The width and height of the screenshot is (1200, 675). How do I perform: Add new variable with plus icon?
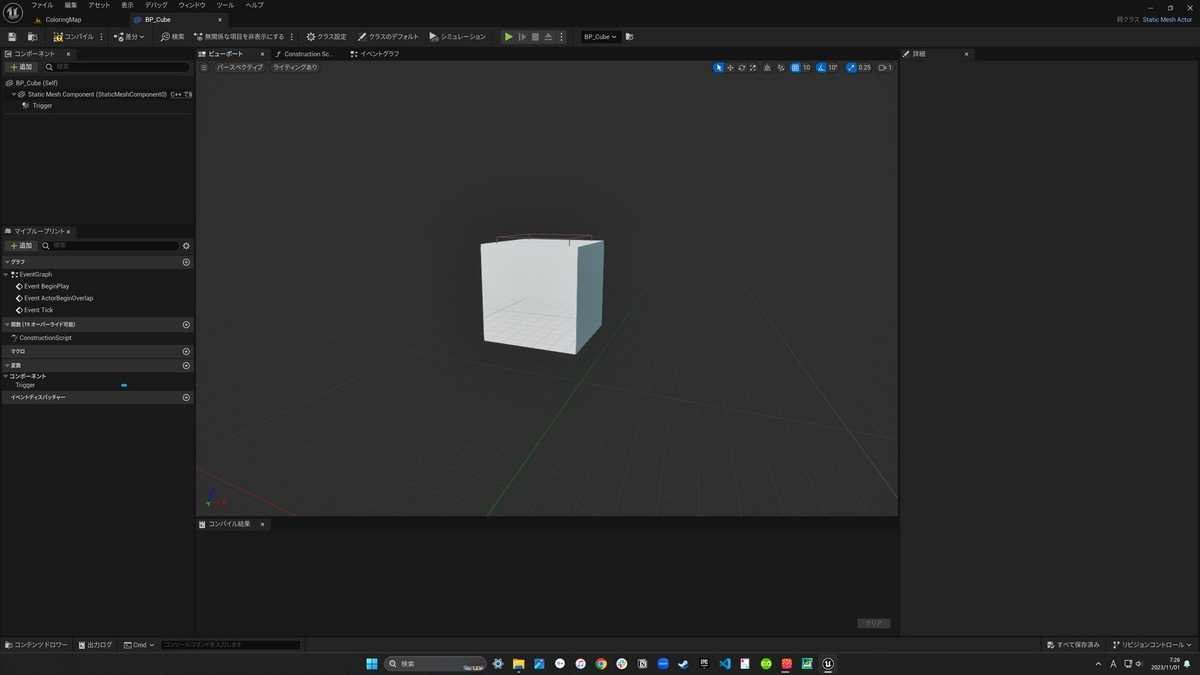186,366
